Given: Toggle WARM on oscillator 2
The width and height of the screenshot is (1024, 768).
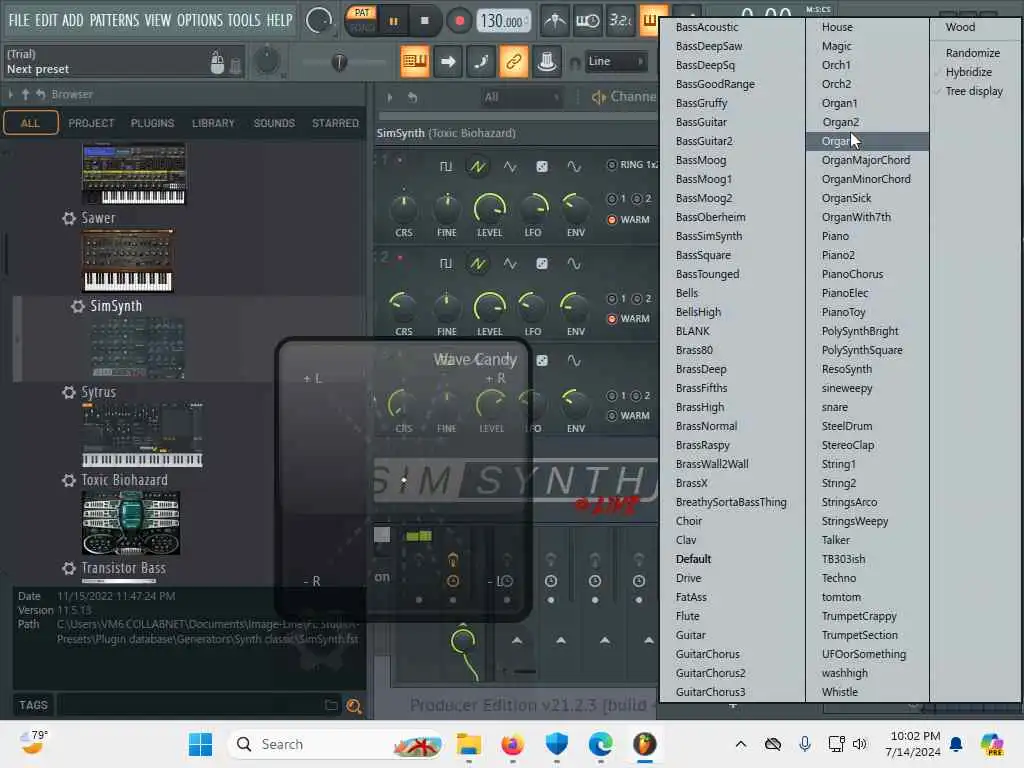Looking at the screenshot, I should [x=612, y=319].
